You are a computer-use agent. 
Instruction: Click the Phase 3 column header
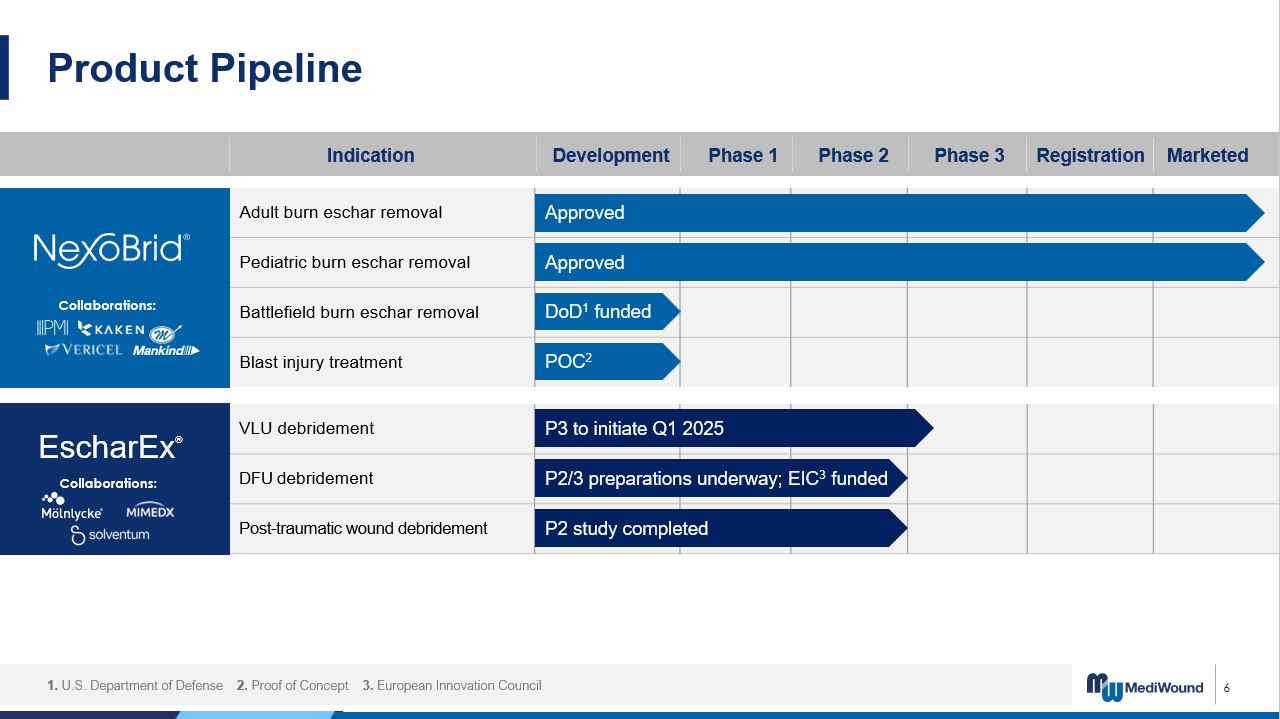(x=969, y=155)
